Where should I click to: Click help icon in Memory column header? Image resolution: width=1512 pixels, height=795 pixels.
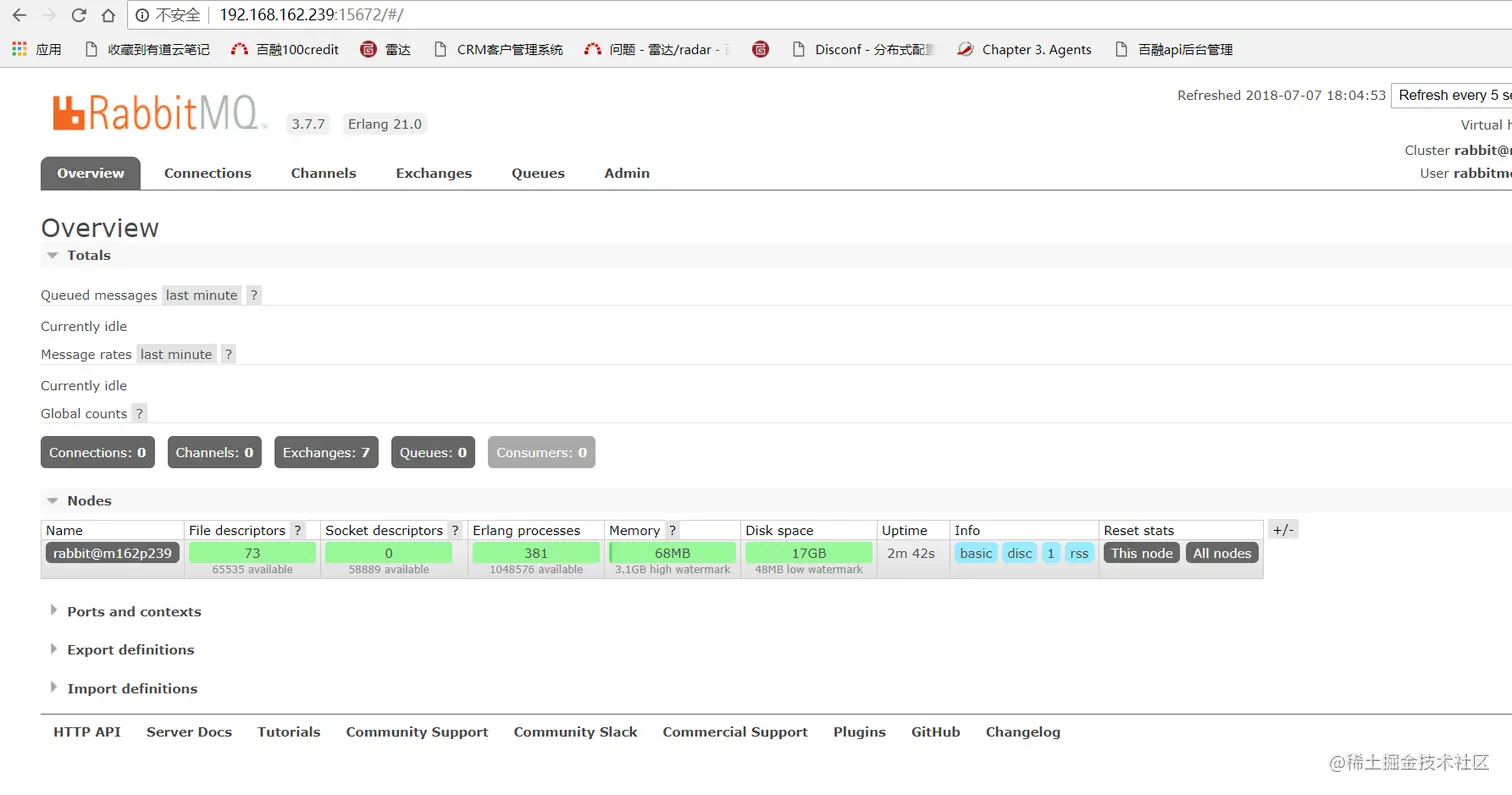tap(672, 530)
